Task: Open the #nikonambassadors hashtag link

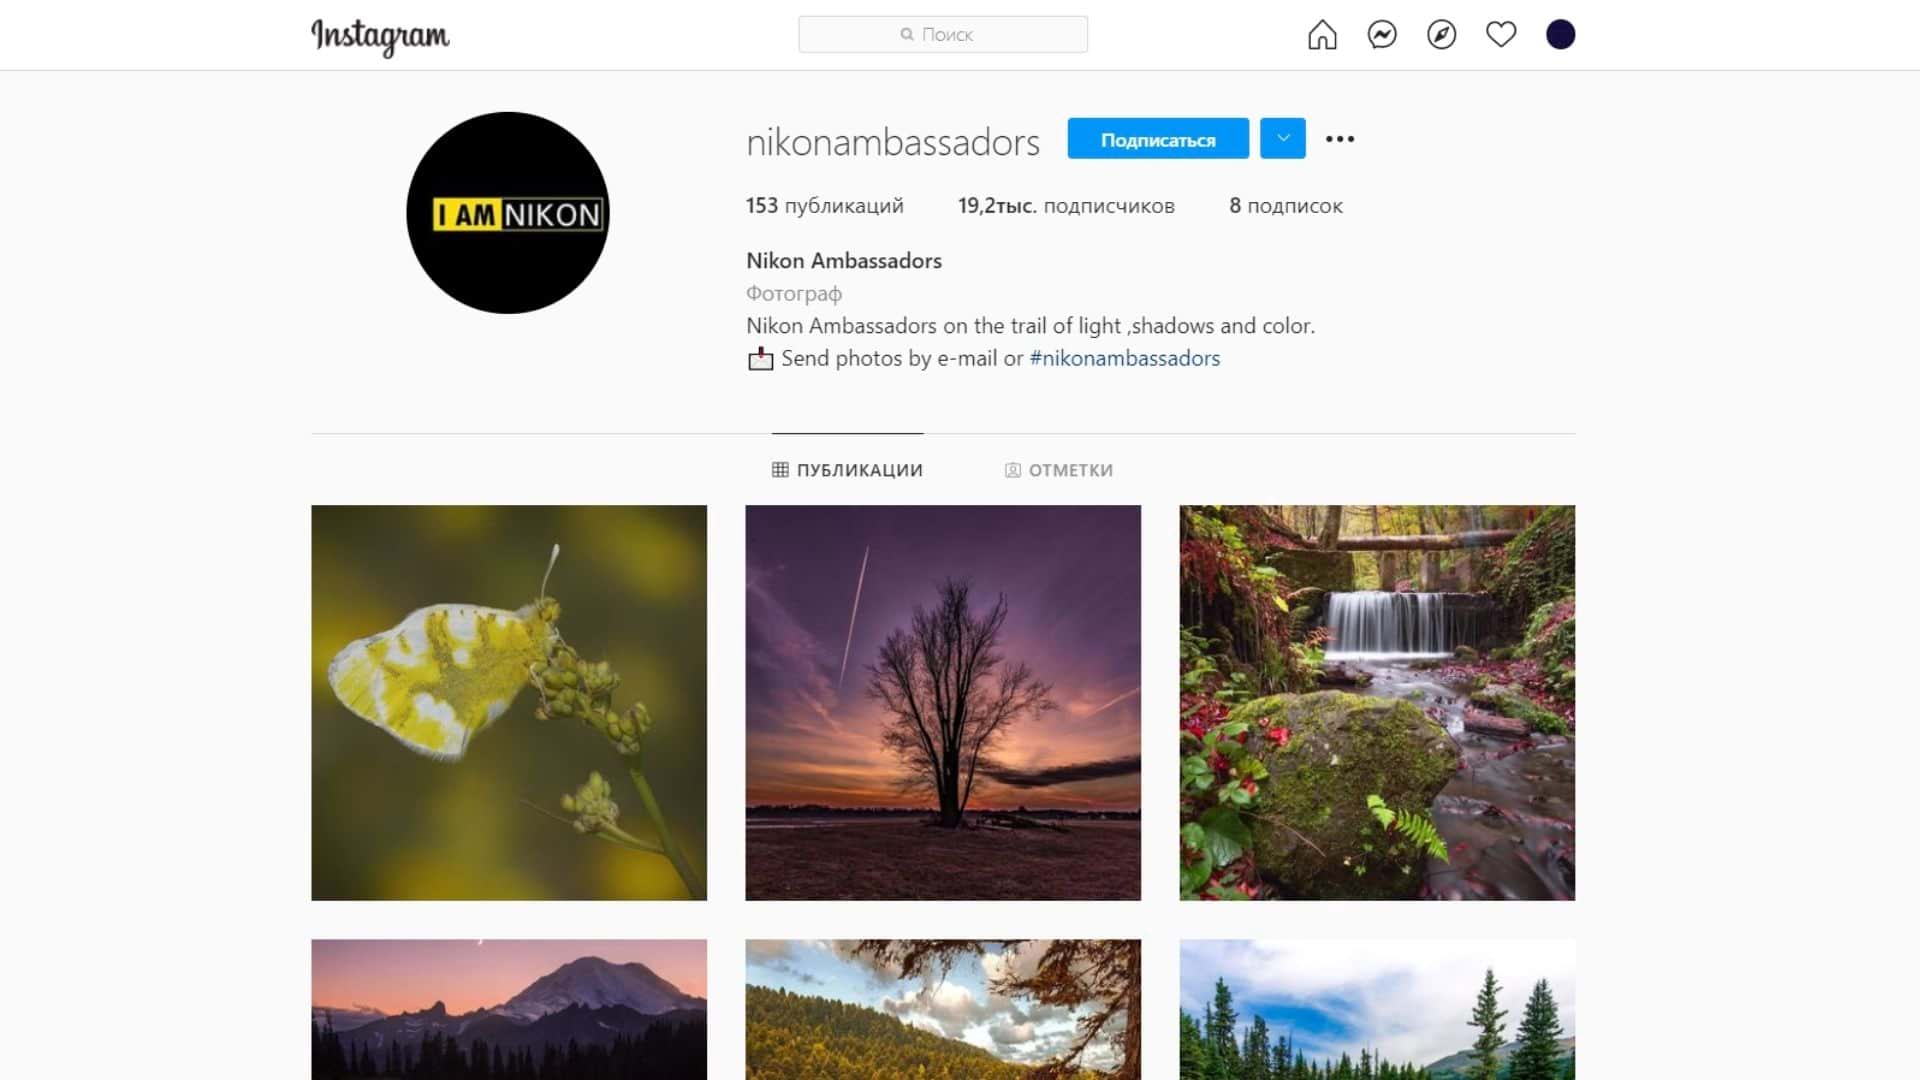Action: [1125, 358]
